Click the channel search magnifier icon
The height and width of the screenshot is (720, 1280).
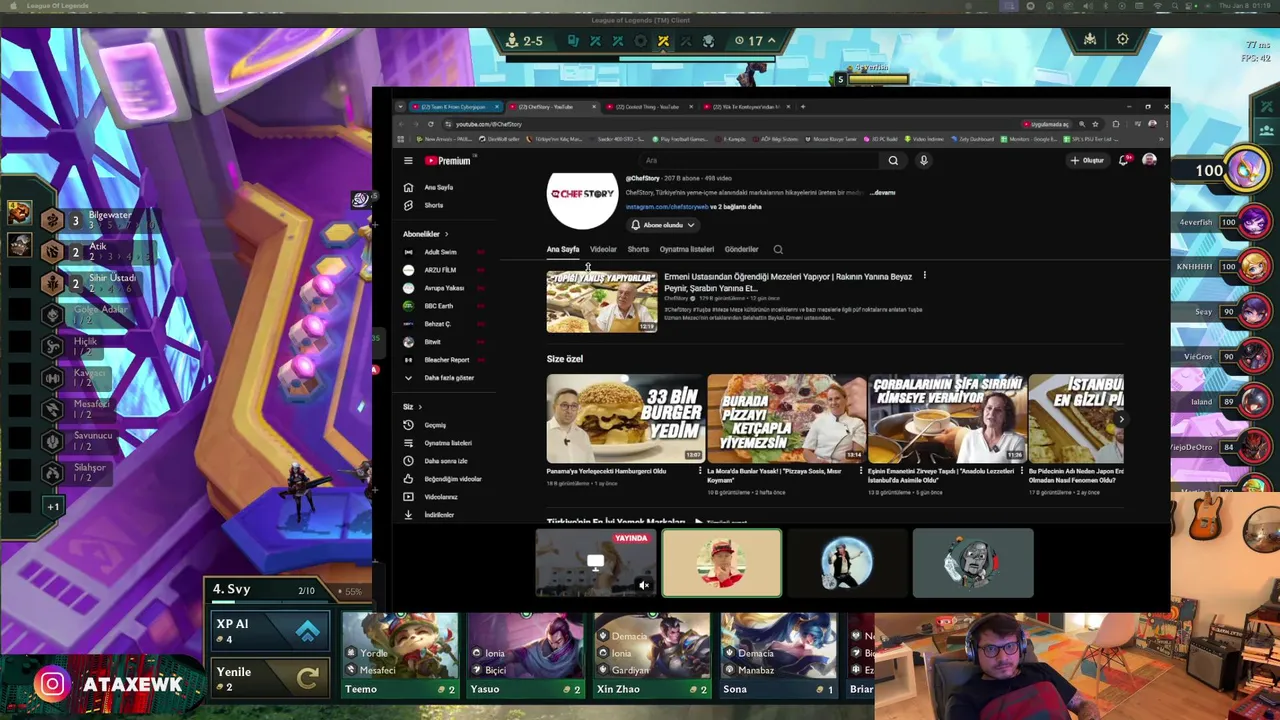(778, 249)
